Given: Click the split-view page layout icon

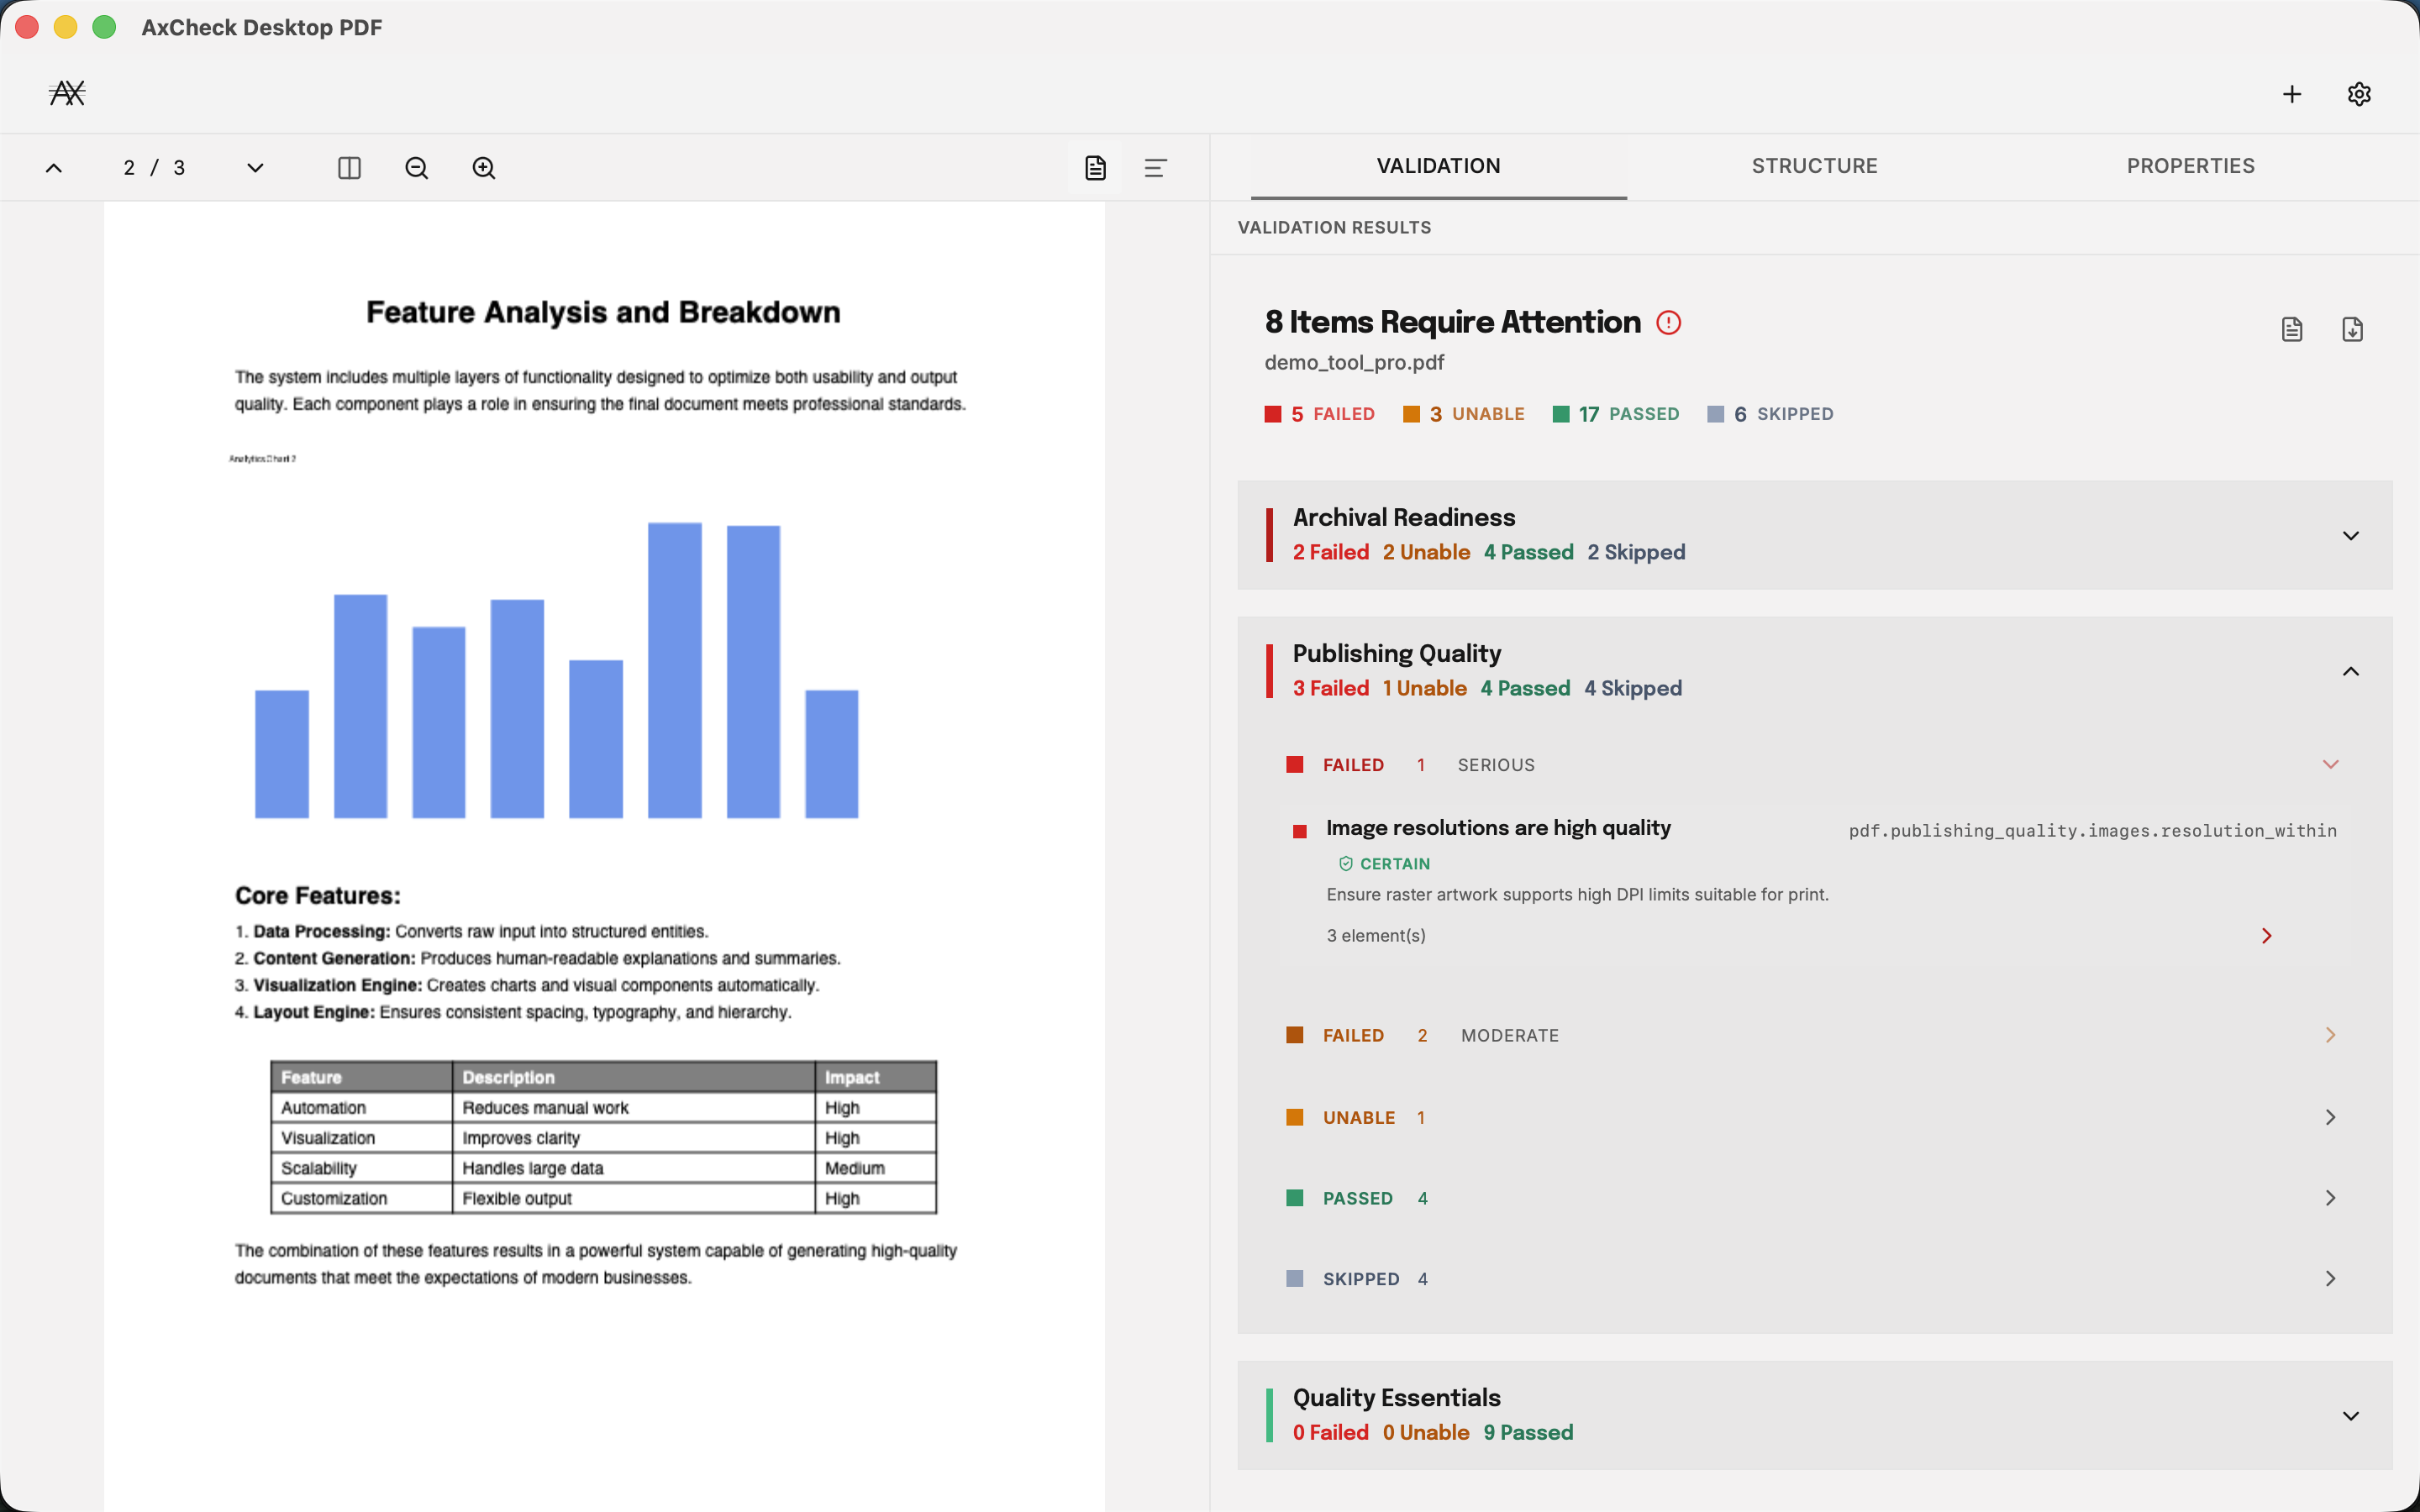Looking at the screenshot, I should [349, 167].
